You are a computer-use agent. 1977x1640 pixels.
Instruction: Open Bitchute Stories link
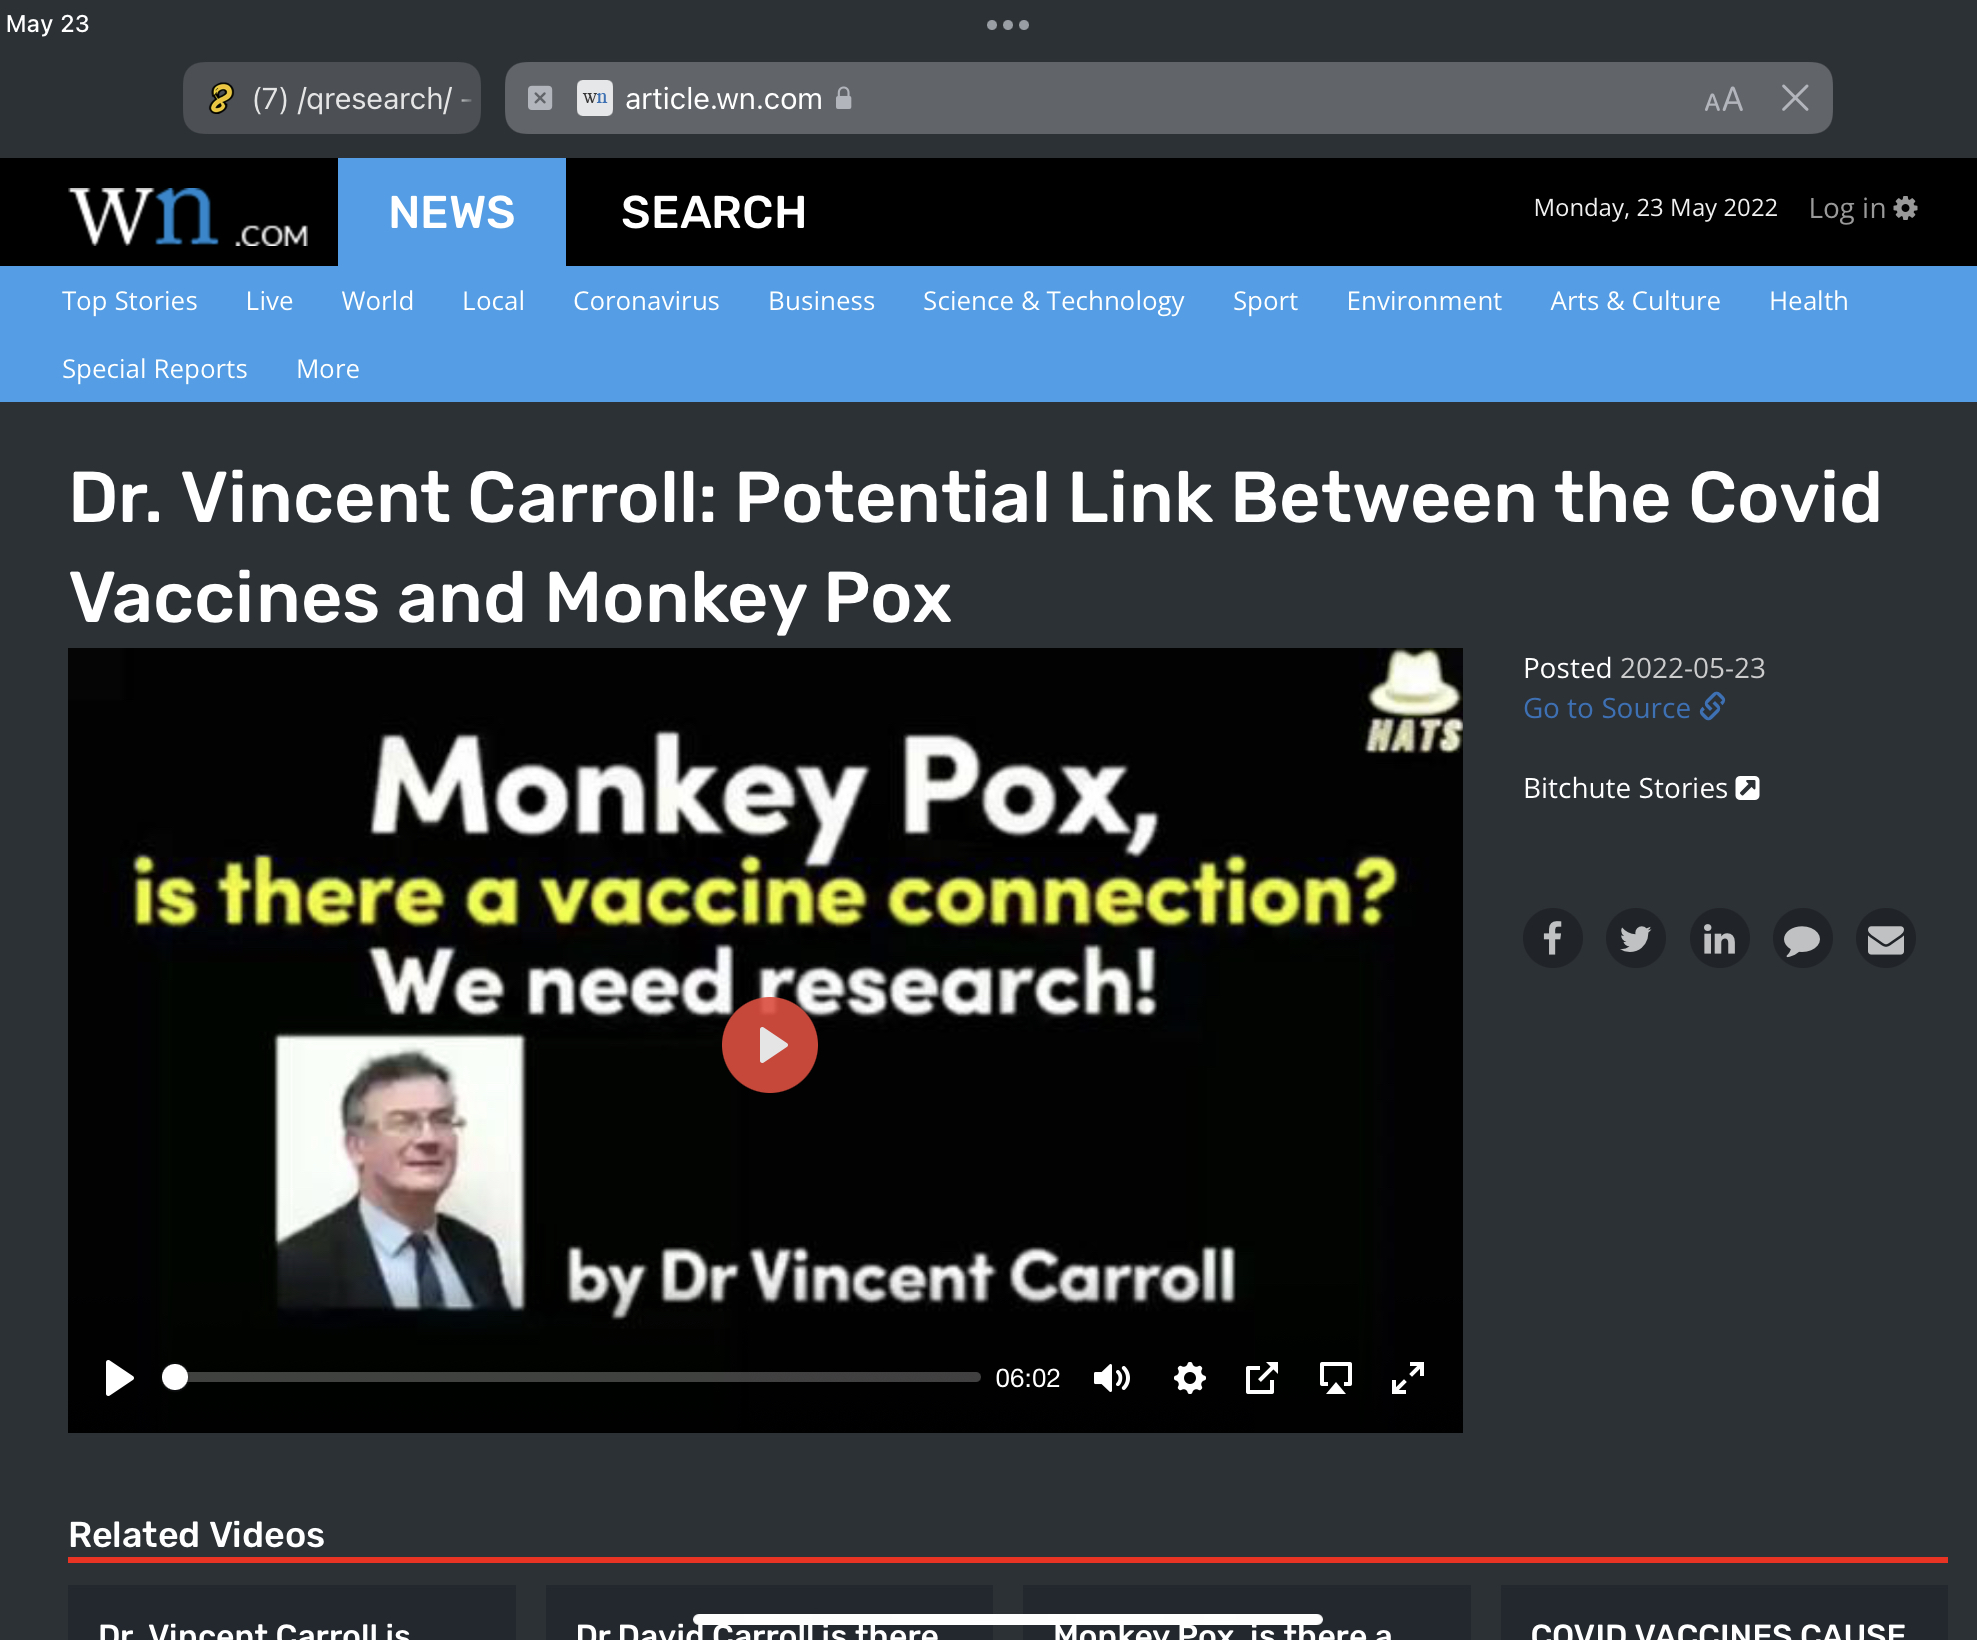click(x=1641, y=788)
